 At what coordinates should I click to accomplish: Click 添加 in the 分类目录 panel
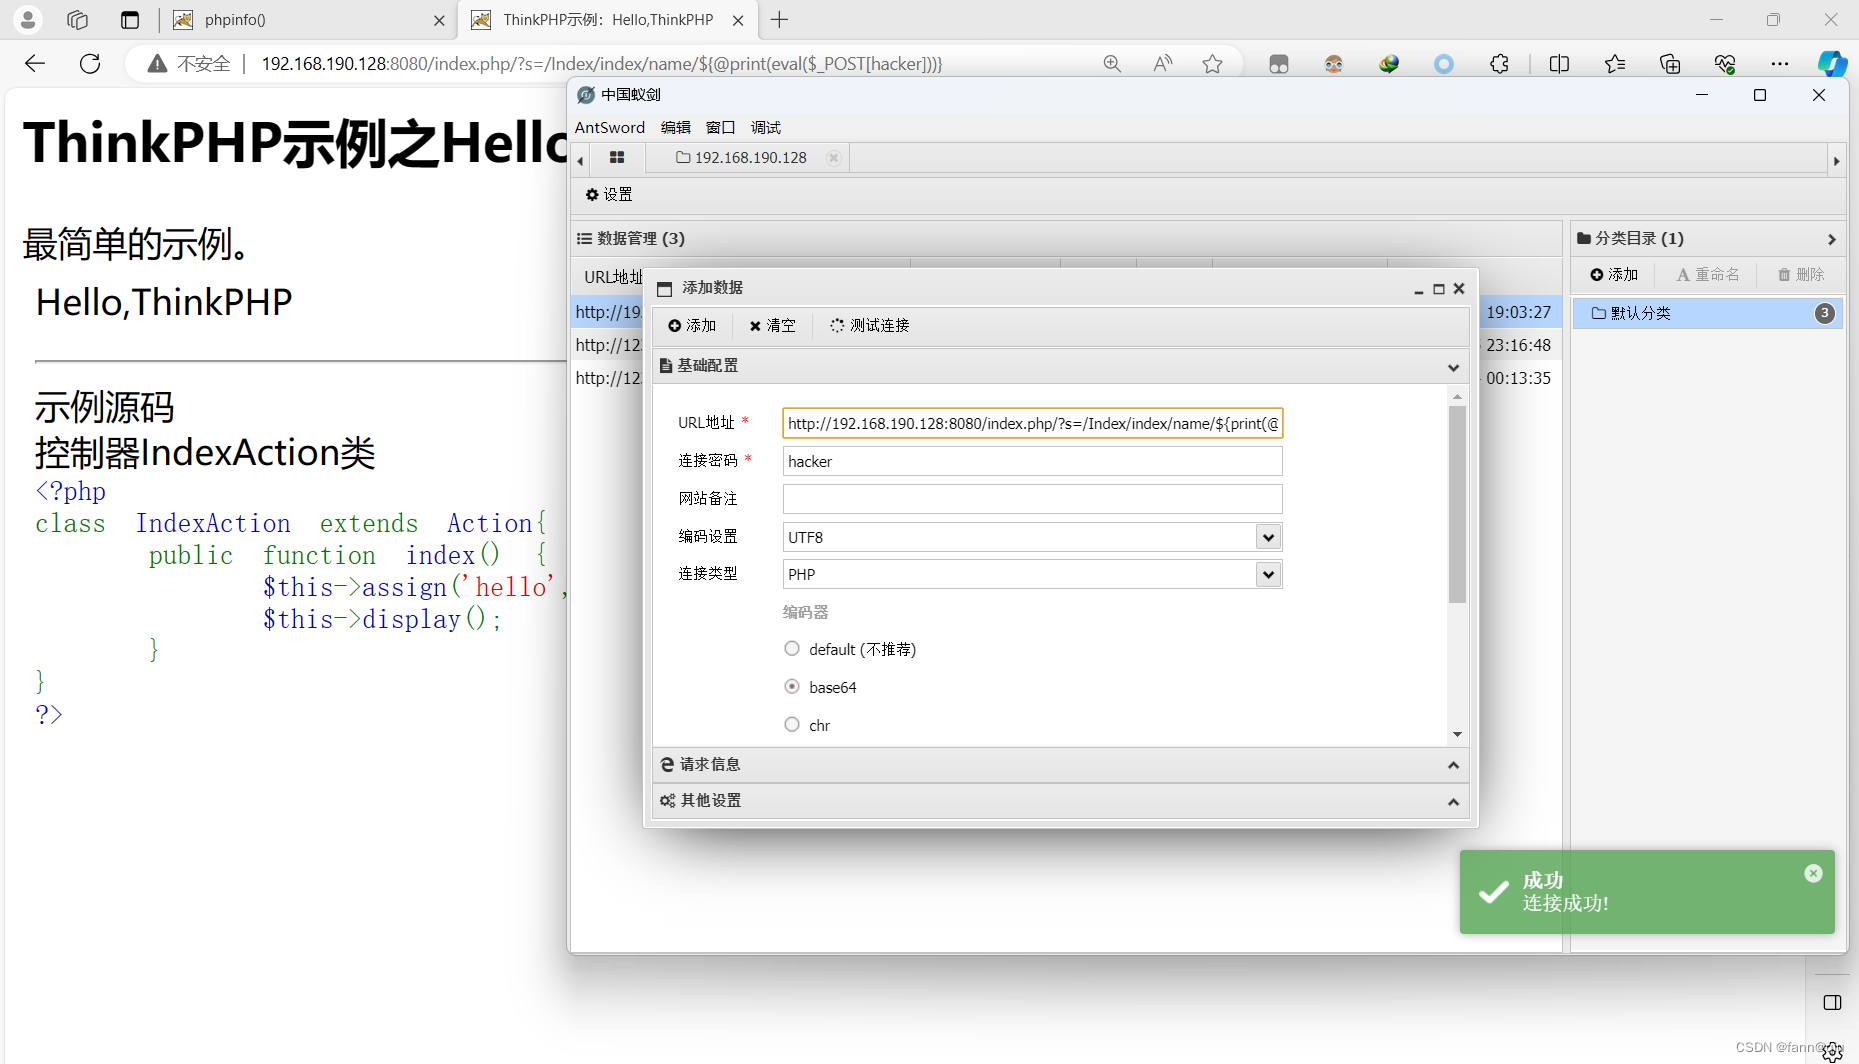[1614, 275]
